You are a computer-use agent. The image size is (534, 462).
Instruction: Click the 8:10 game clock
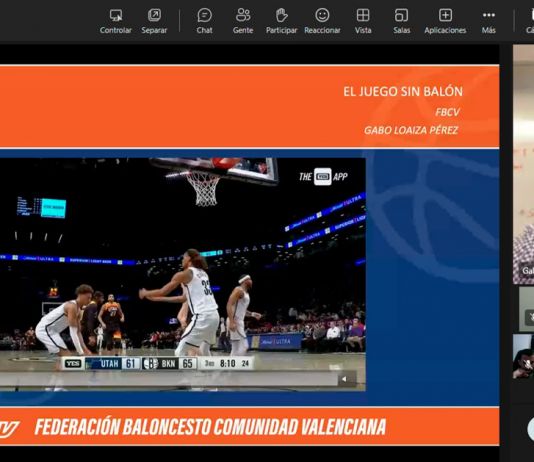tap(227, 364)
